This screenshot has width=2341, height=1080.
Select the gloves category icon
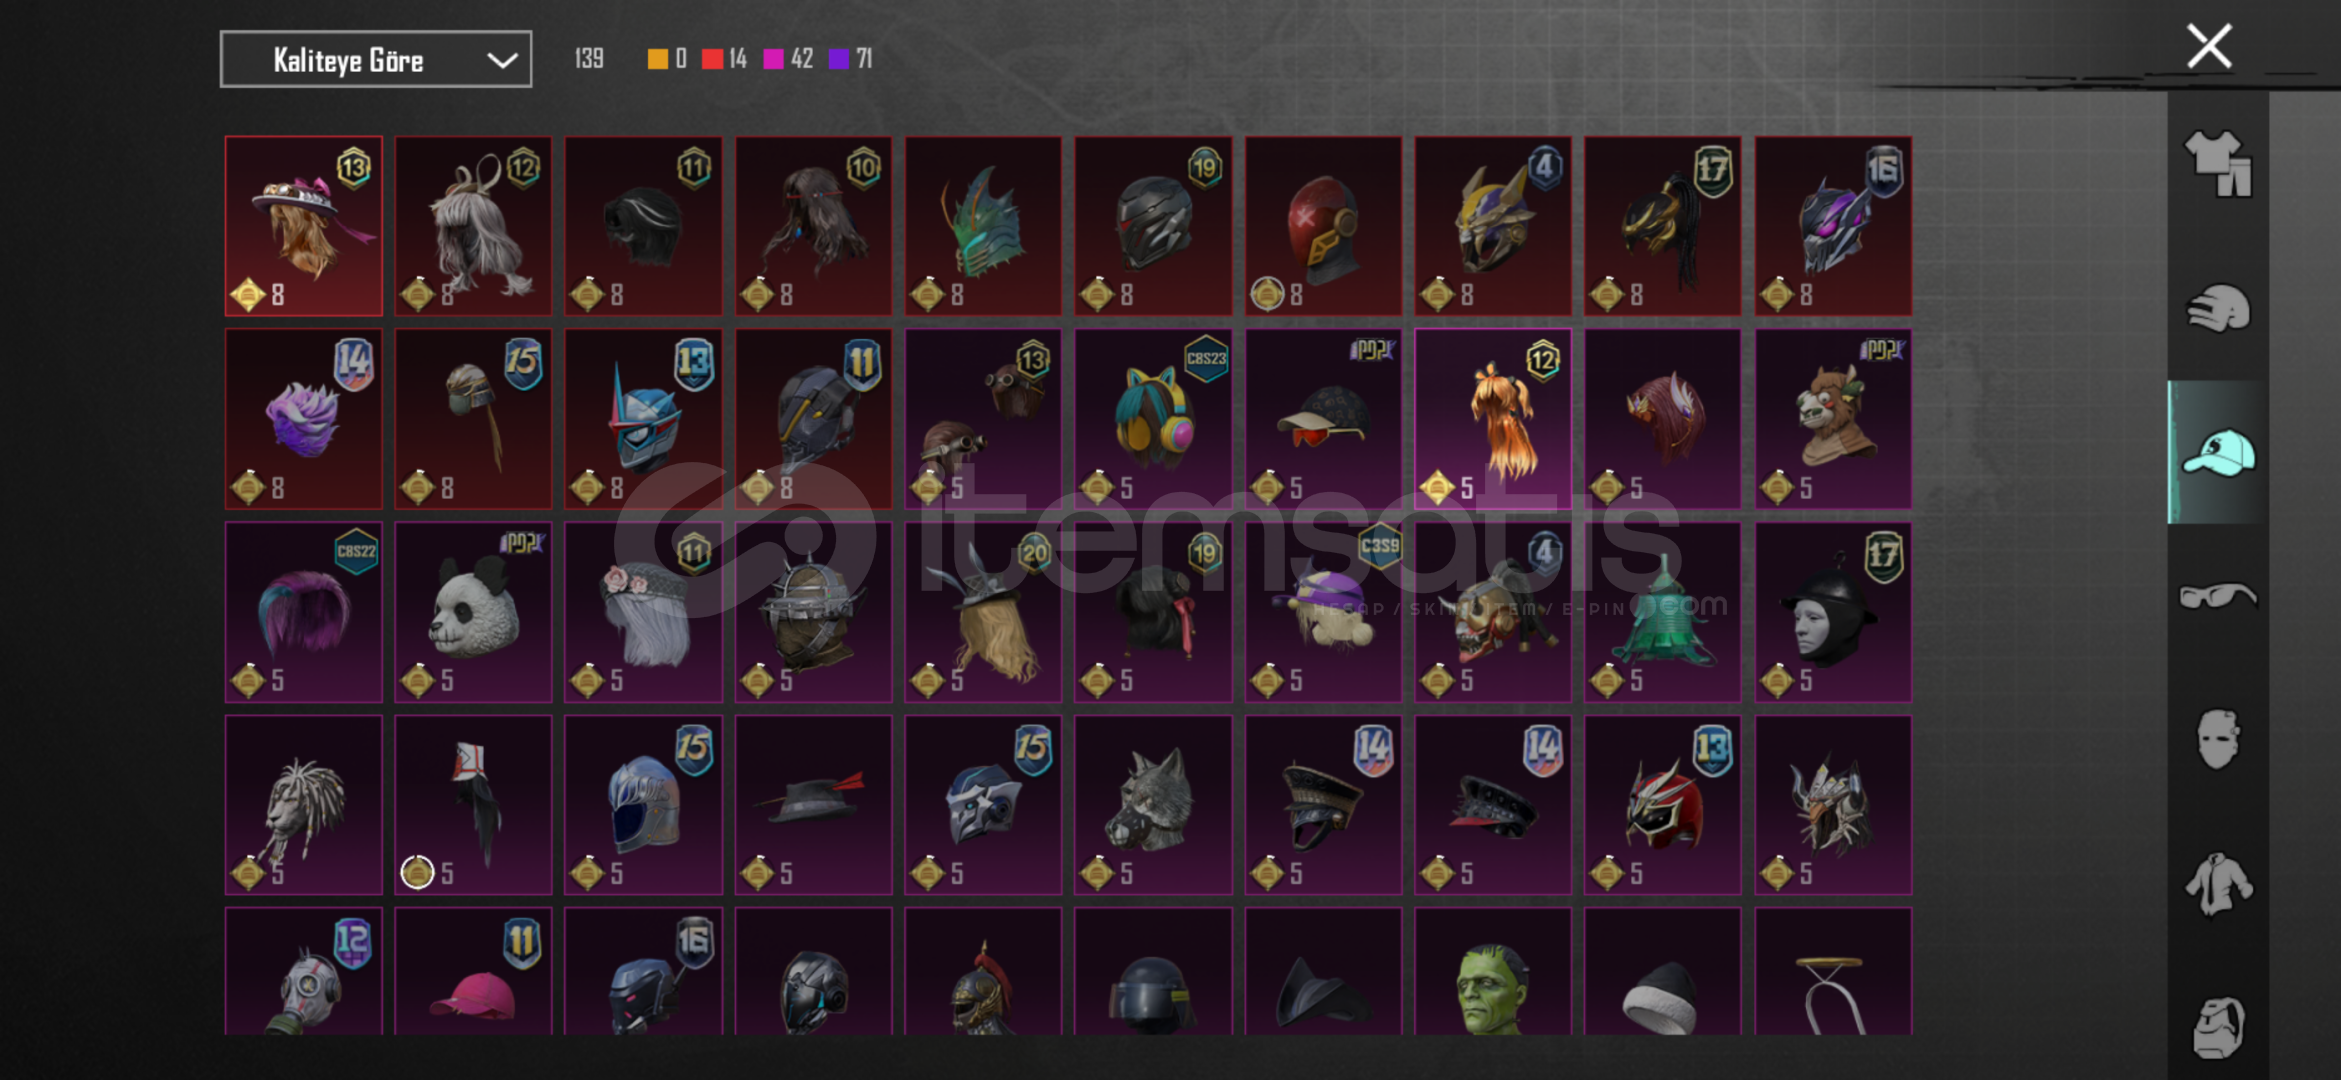pos(2218,308)
